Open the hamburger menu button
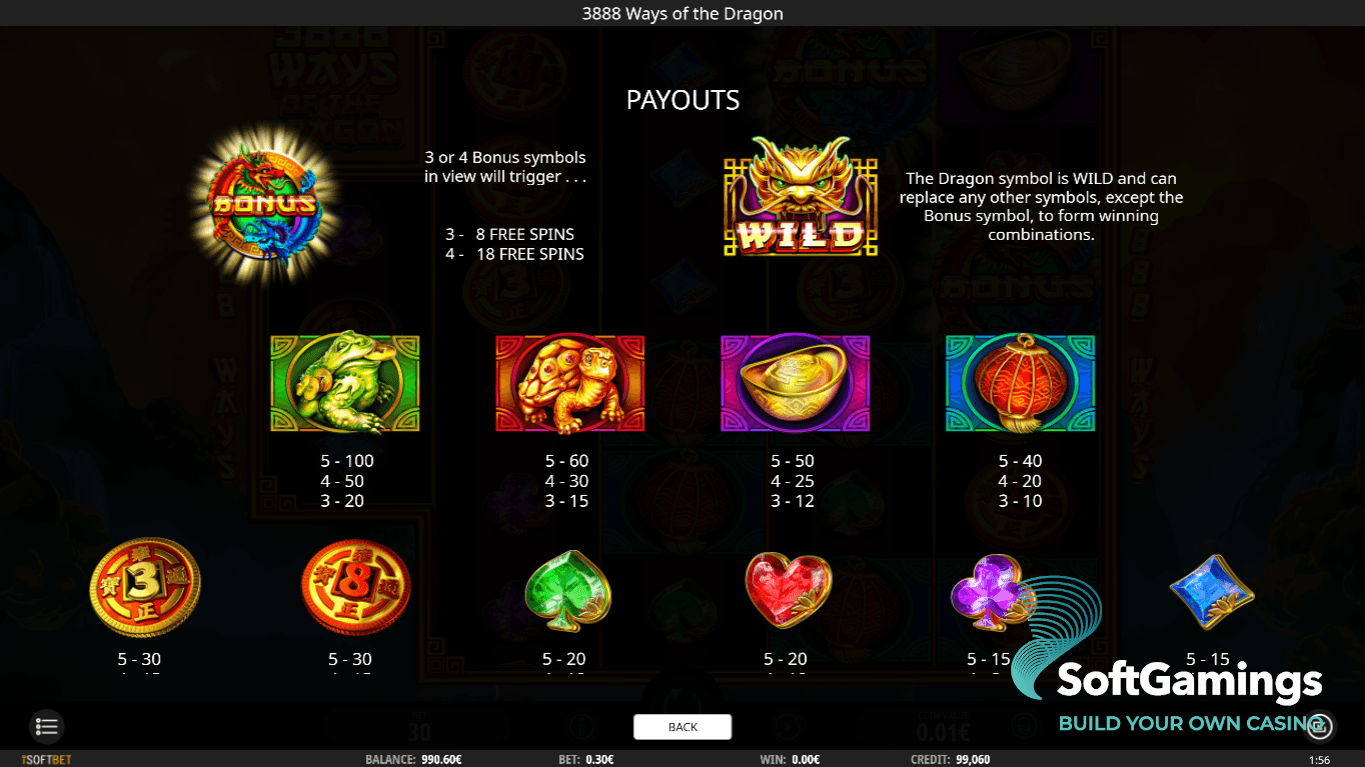 coord(47,726)
